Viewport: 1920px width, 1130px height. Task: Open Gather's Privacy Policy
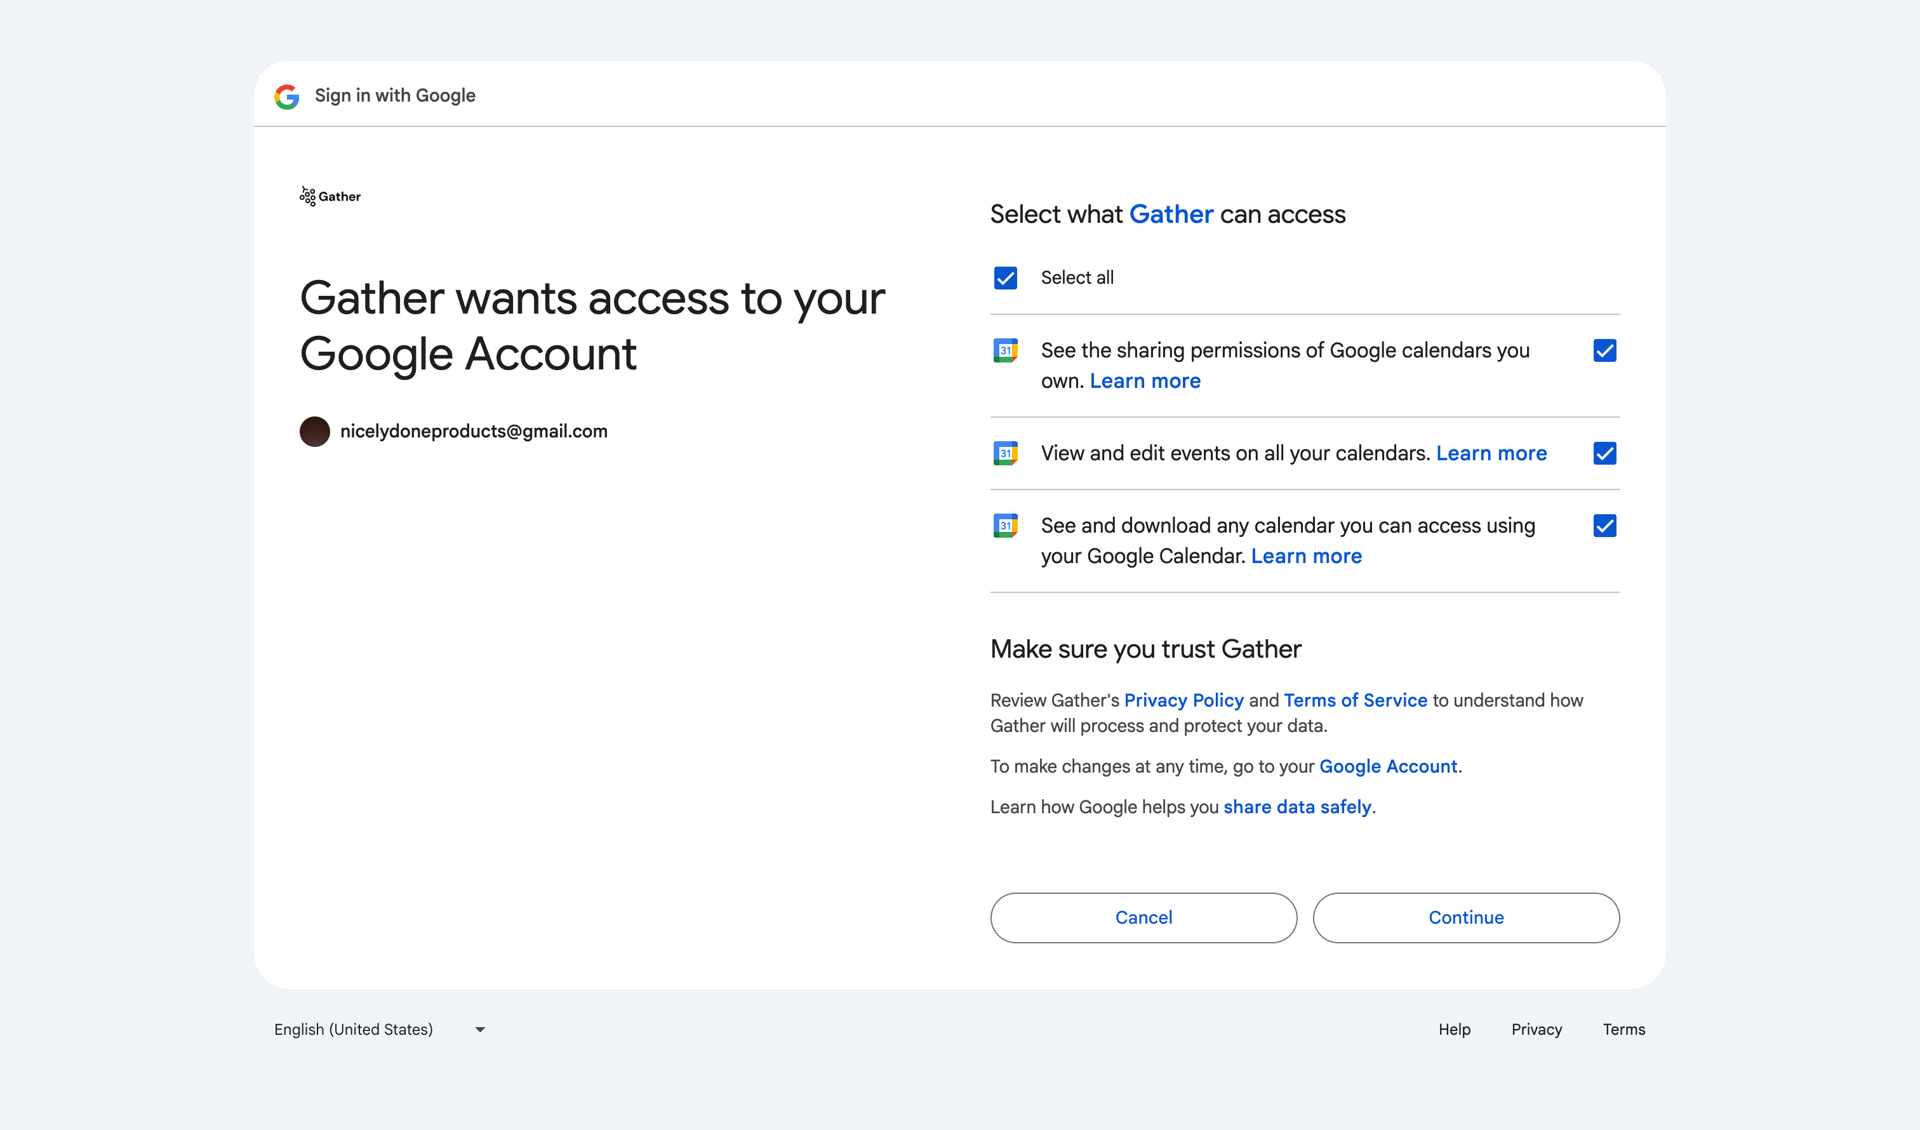click(x=1183, y=700)
